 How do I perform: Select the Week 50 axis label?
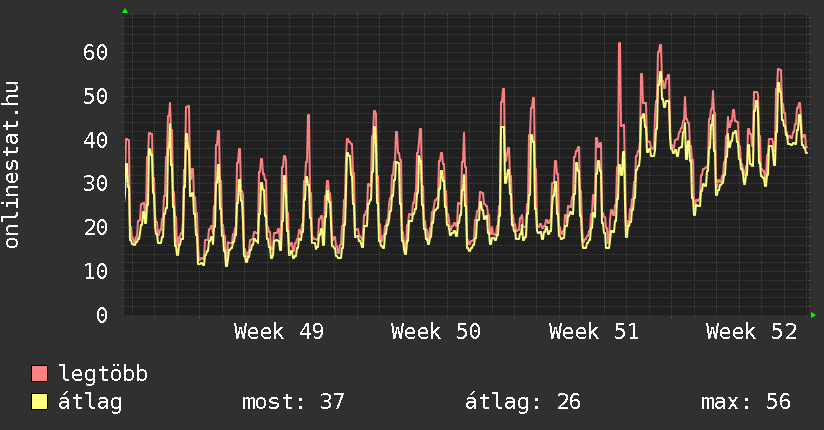(436, 332)
